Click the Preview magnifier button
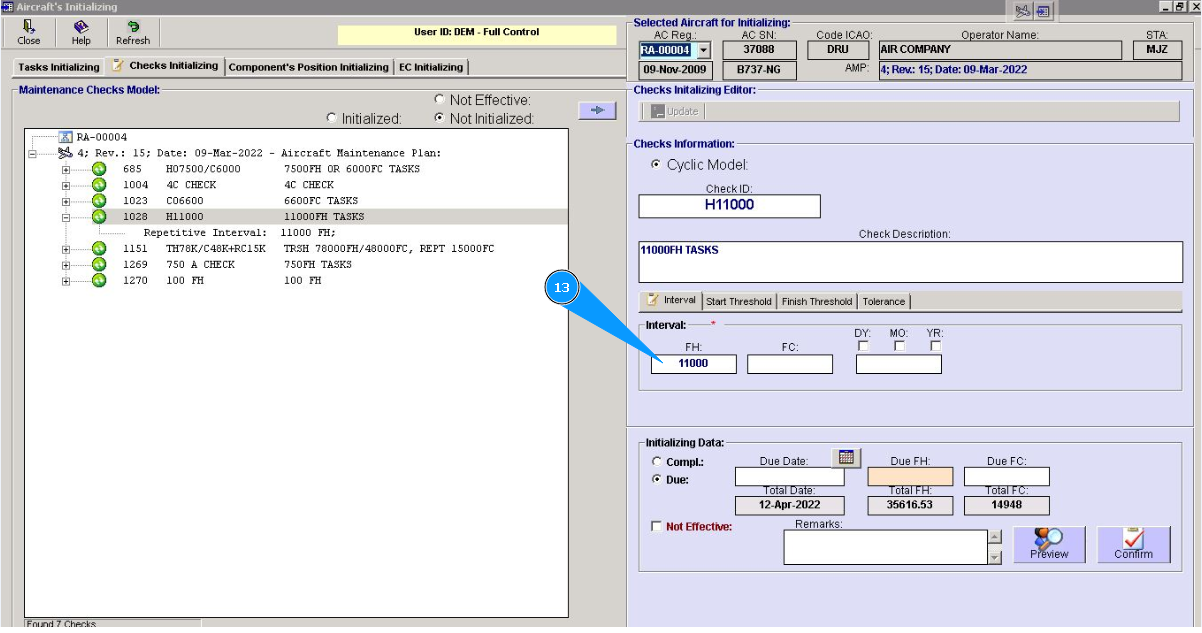The width and height of the screenshot is (1202, 633). tap(1049, 545)
